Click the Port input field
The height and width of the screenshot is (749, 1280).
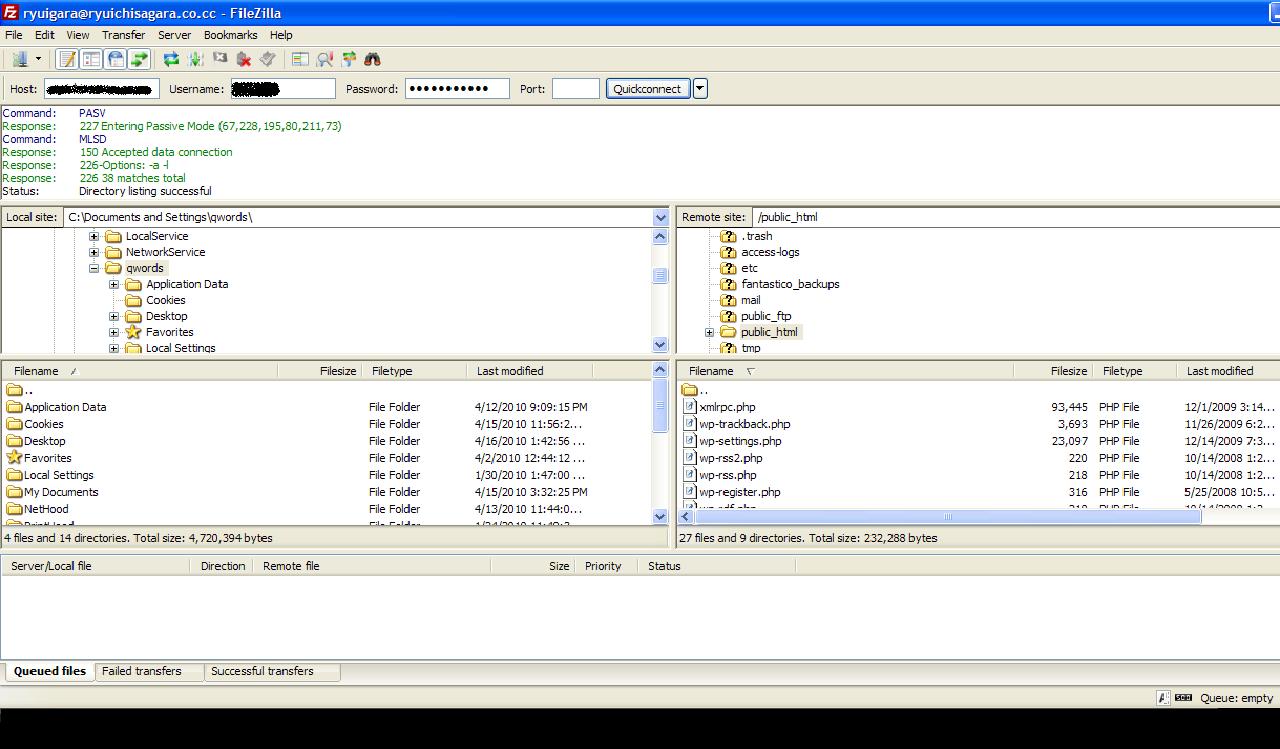coord(575,89)
